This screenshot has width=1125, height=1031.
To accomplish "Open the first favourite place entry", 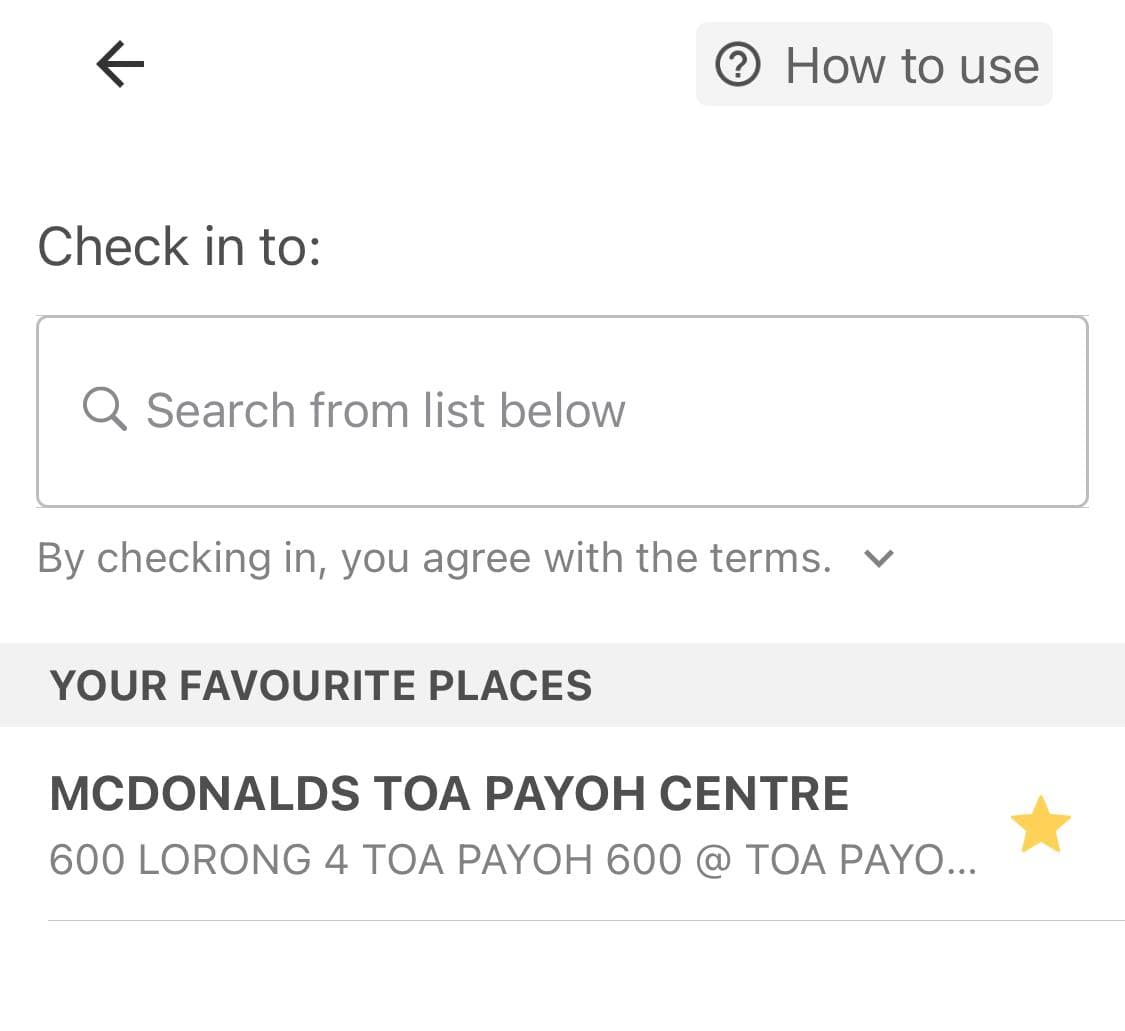I will point(562,824).
